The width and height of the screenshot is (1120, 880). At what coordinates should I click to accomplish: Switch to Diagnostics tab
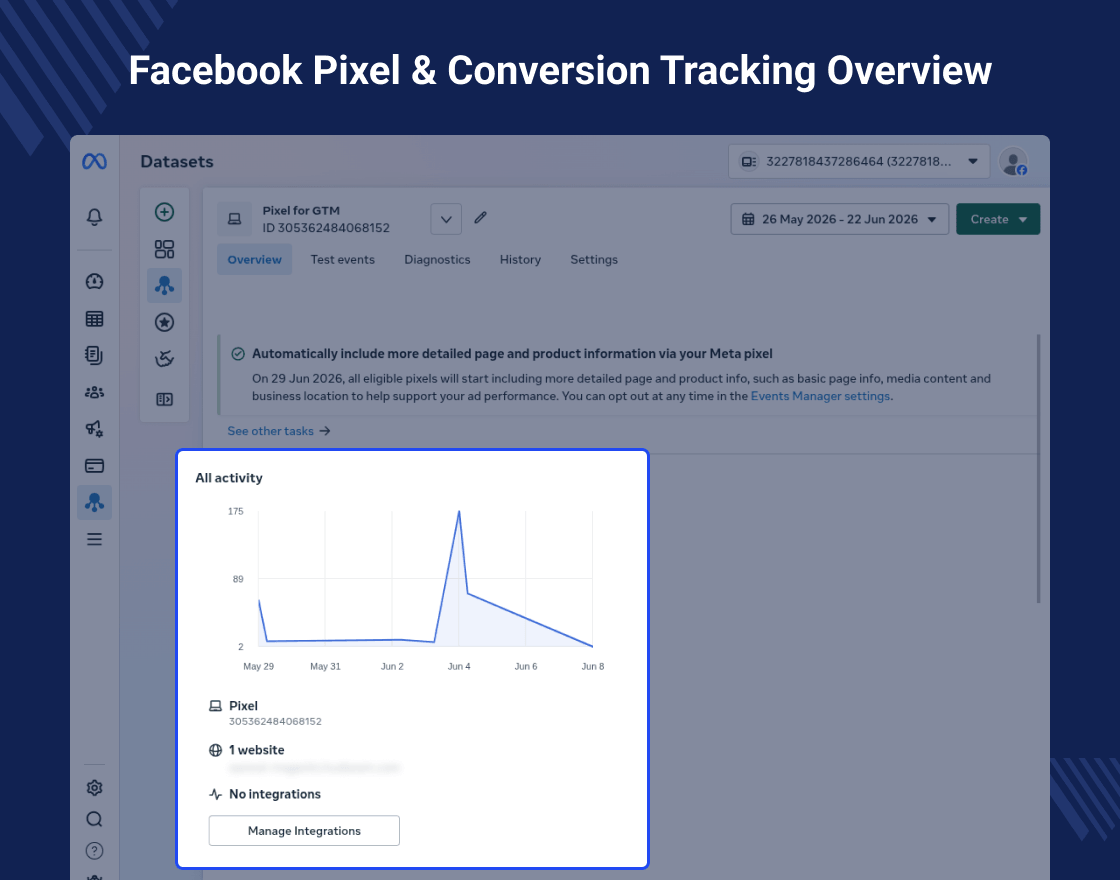coord(437,259)
